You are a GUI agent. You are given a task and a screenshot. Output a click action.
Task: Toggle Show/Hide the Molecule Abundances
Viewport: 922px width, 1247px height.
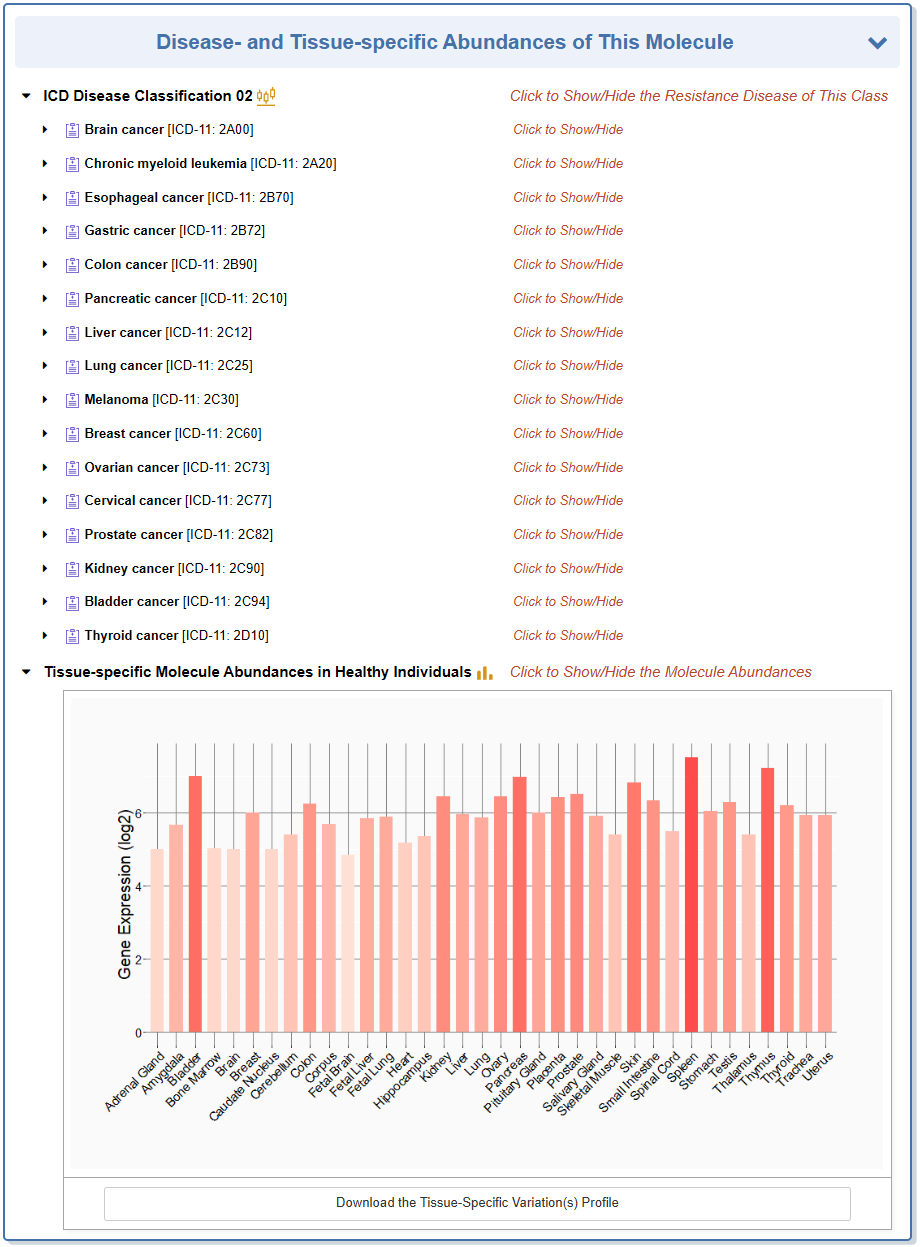click(x=660, y=672)
